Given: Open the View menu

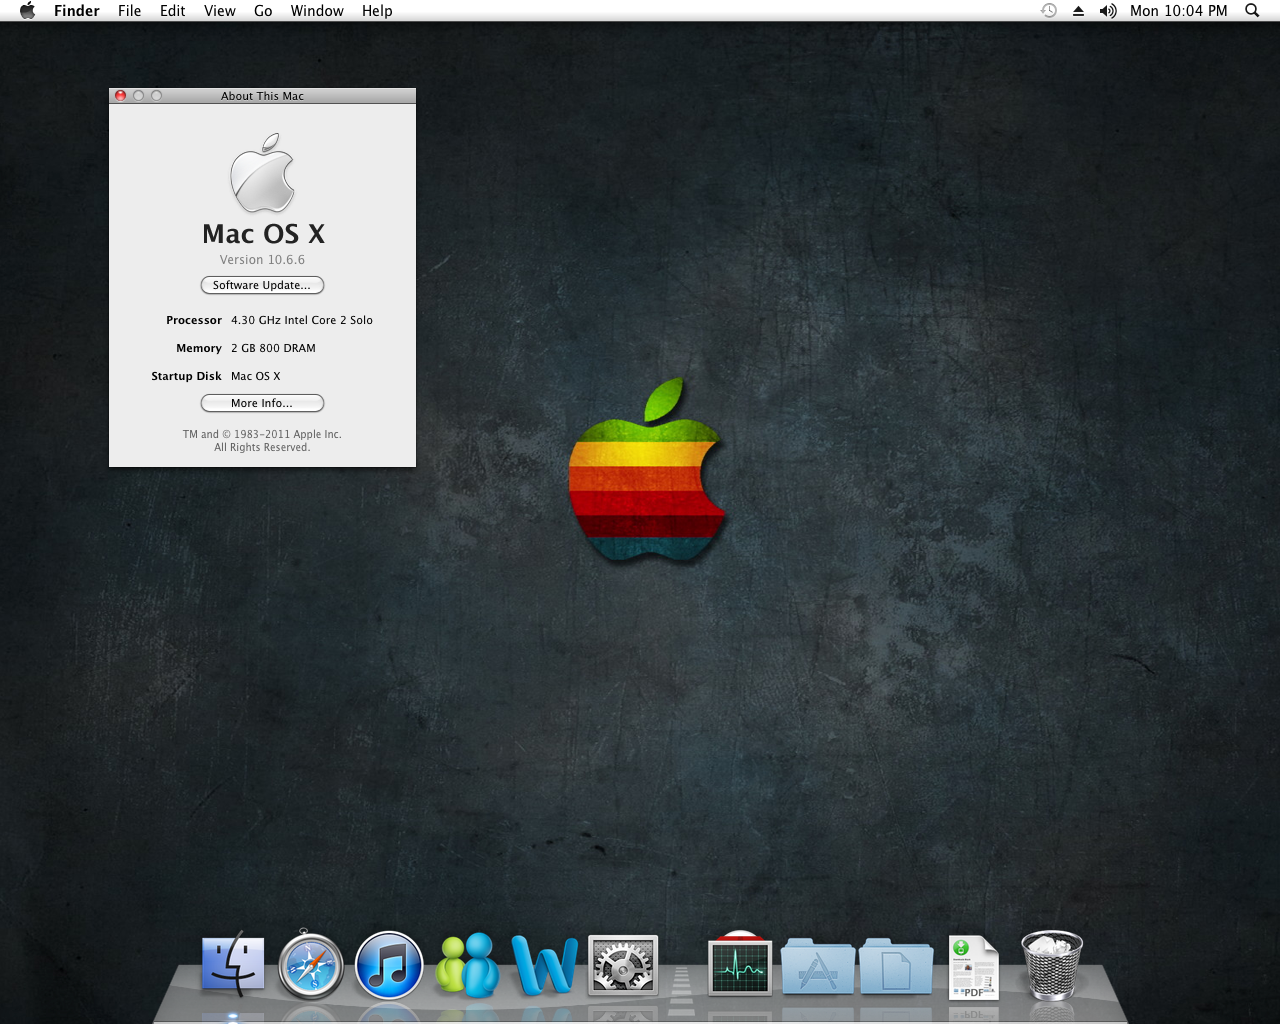Looking at the screenshot, I should click(x=220, y=10).
